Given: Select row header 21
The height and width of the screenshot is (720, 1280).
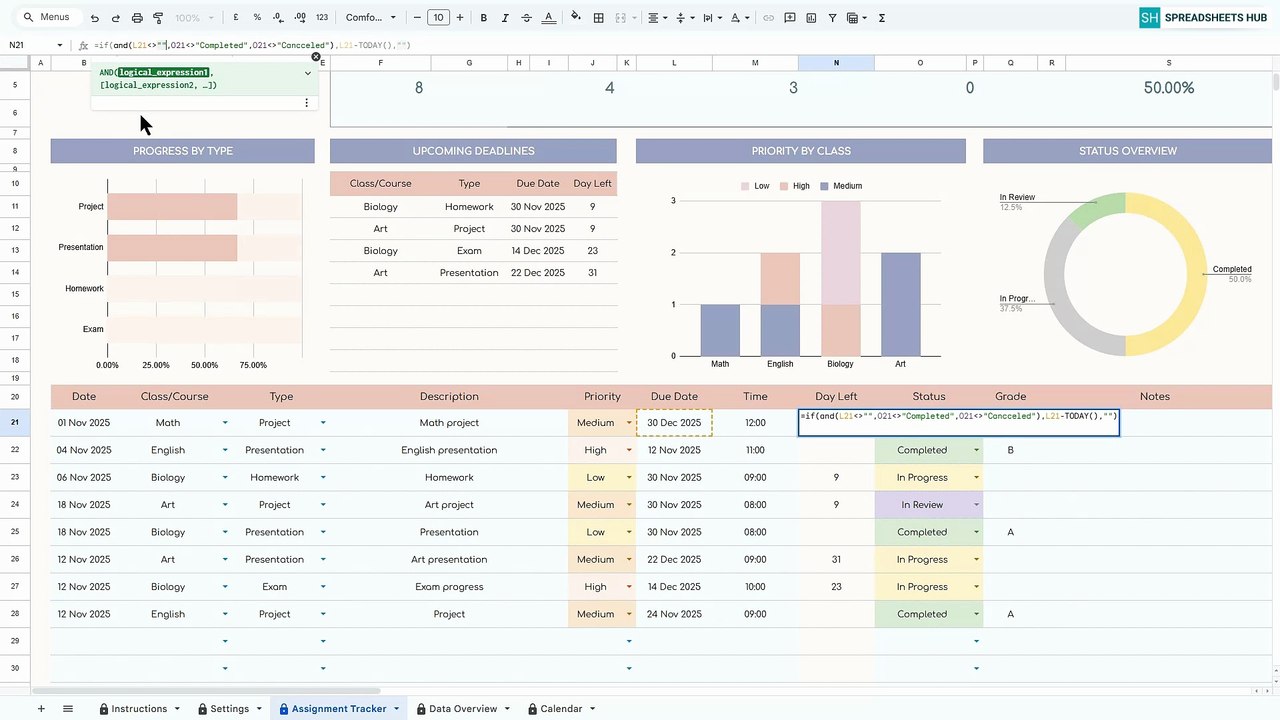Looking at the screenshot, I should pos(15,423).
